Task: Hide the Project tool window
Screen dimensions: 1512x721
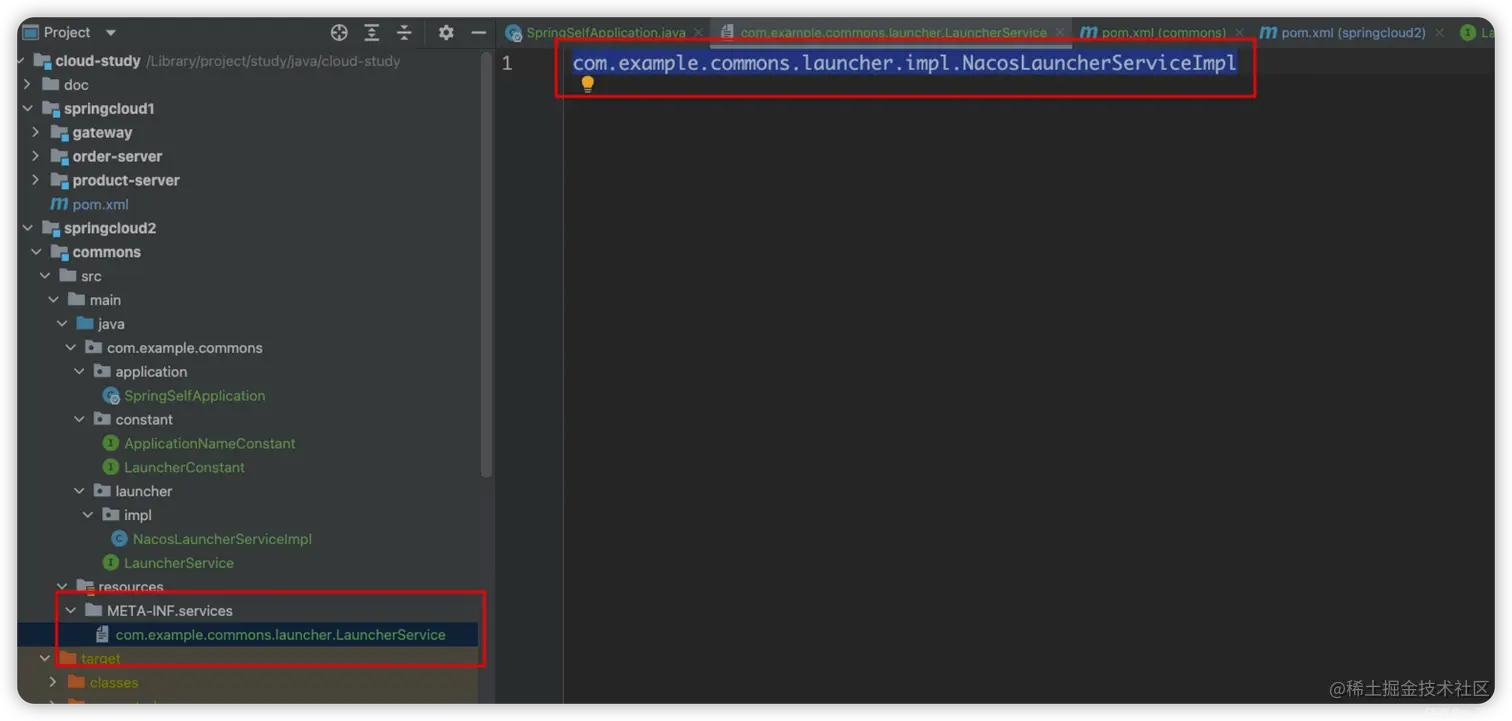Action: click(x=479, y=33)
